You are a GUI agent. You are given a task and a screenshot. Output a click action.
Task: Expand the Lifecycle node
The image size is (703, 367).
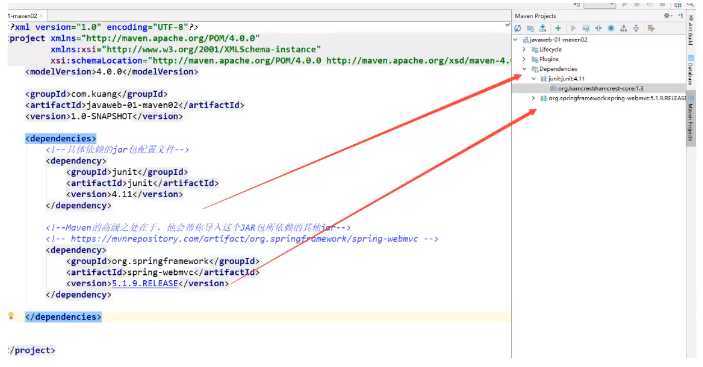(x=524, y=49)
